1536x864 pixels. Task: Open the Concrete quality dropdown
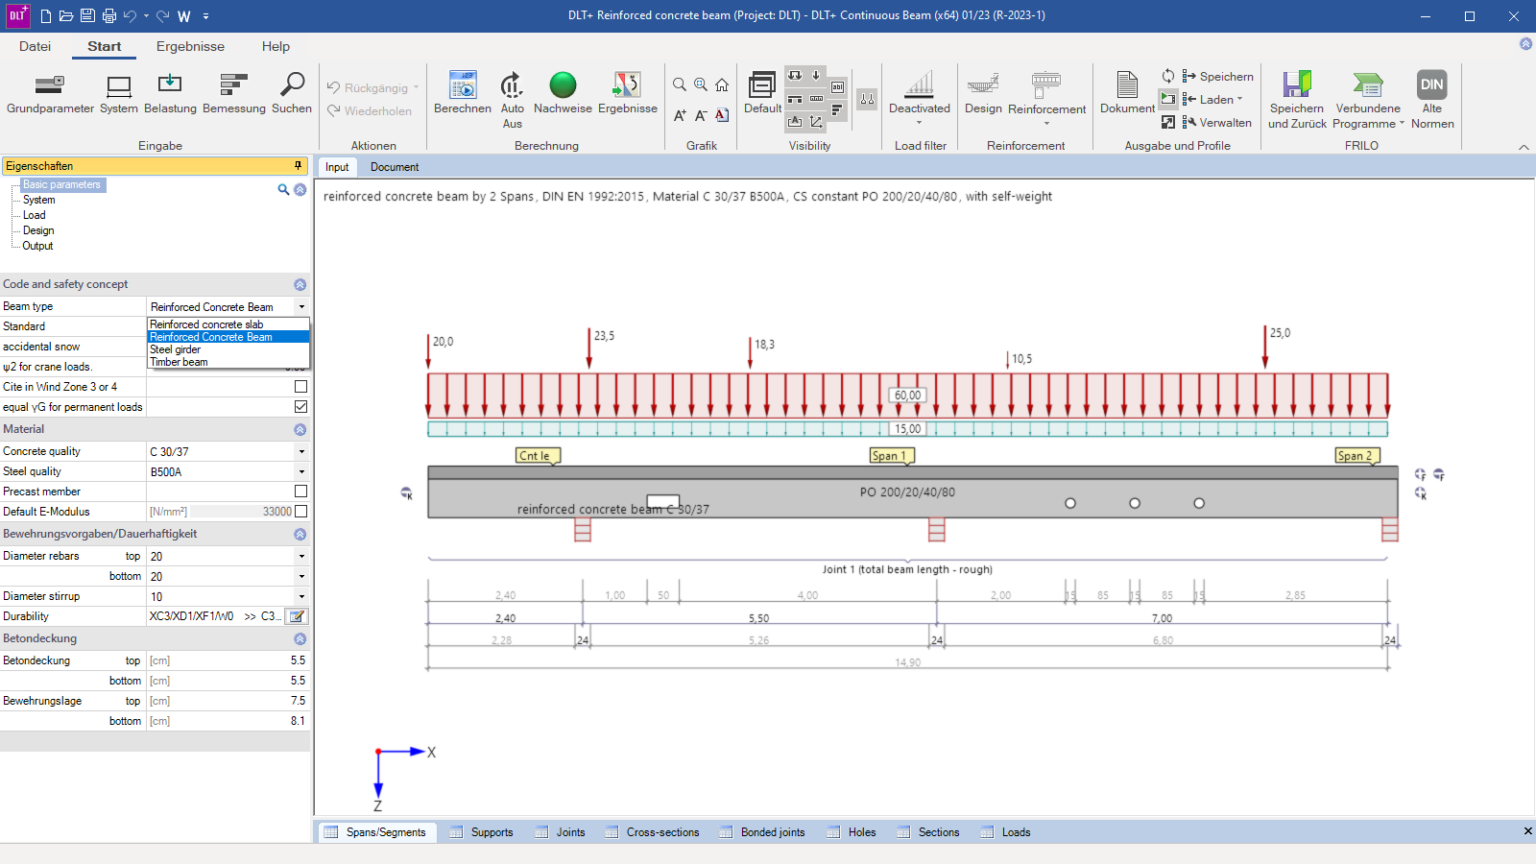pos(301,451)
